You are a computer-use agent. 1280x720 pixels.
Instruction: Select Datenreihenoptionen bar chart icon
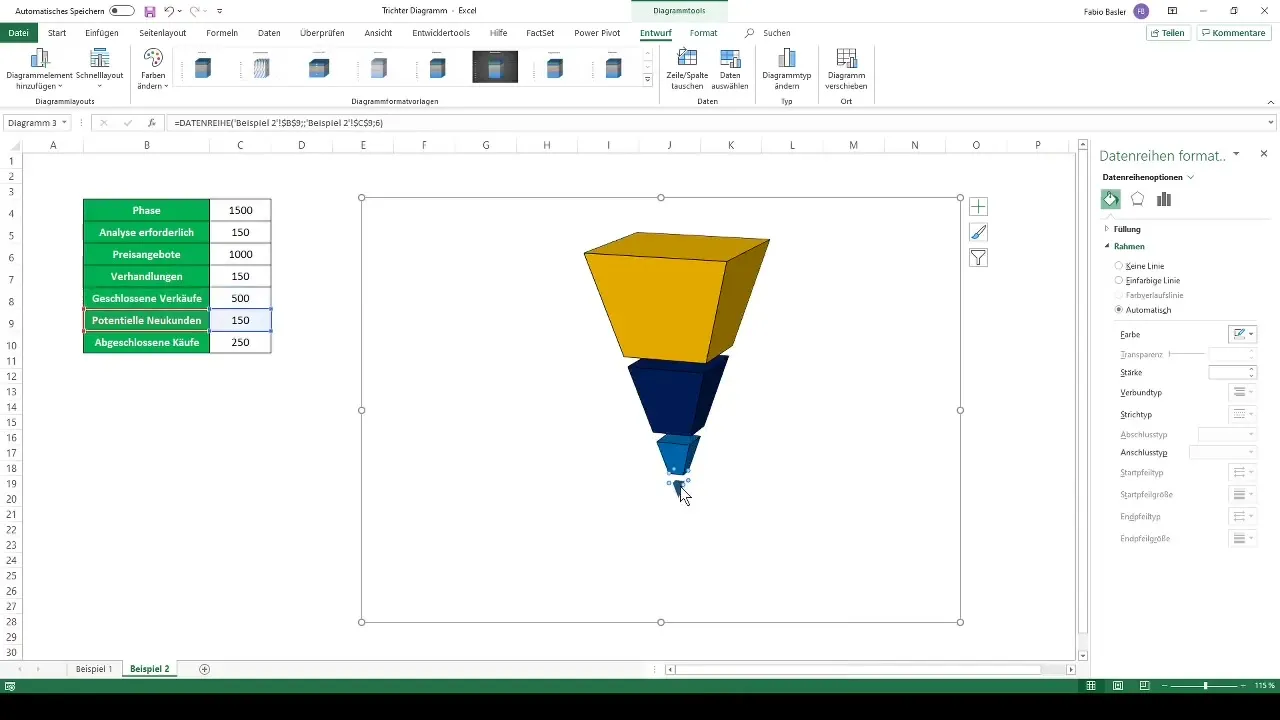(x=1163, y=199)
